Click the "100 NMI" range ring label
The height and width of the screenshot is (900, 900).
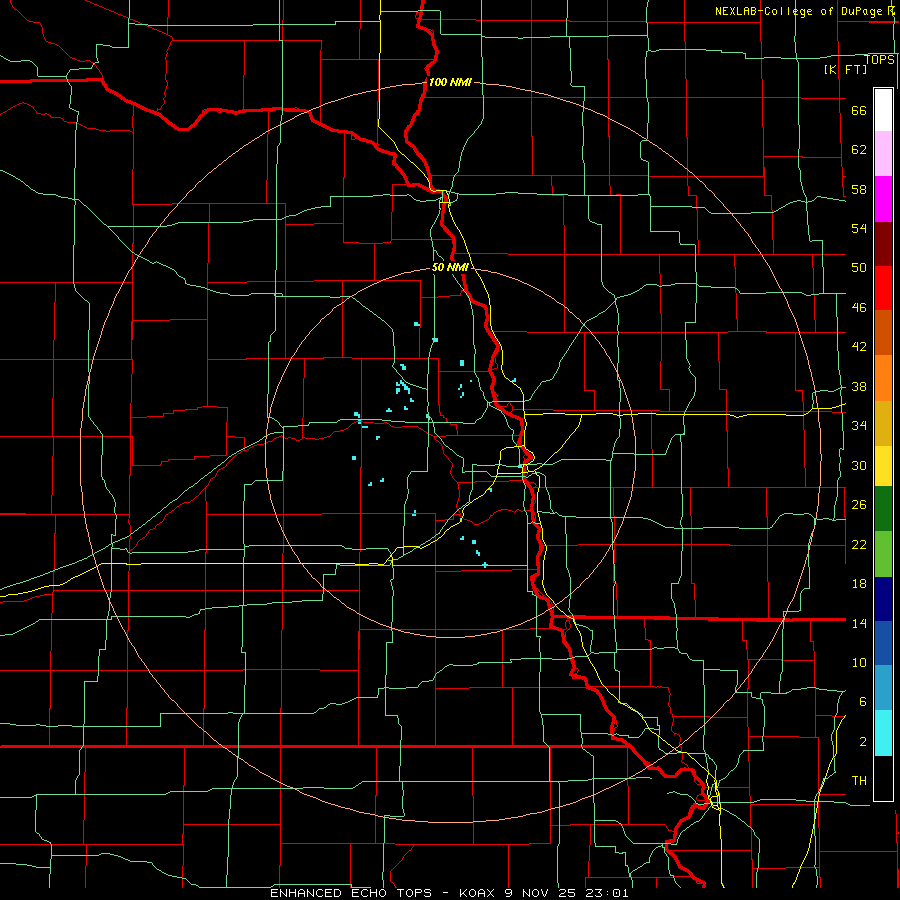(x=450, y=82)
